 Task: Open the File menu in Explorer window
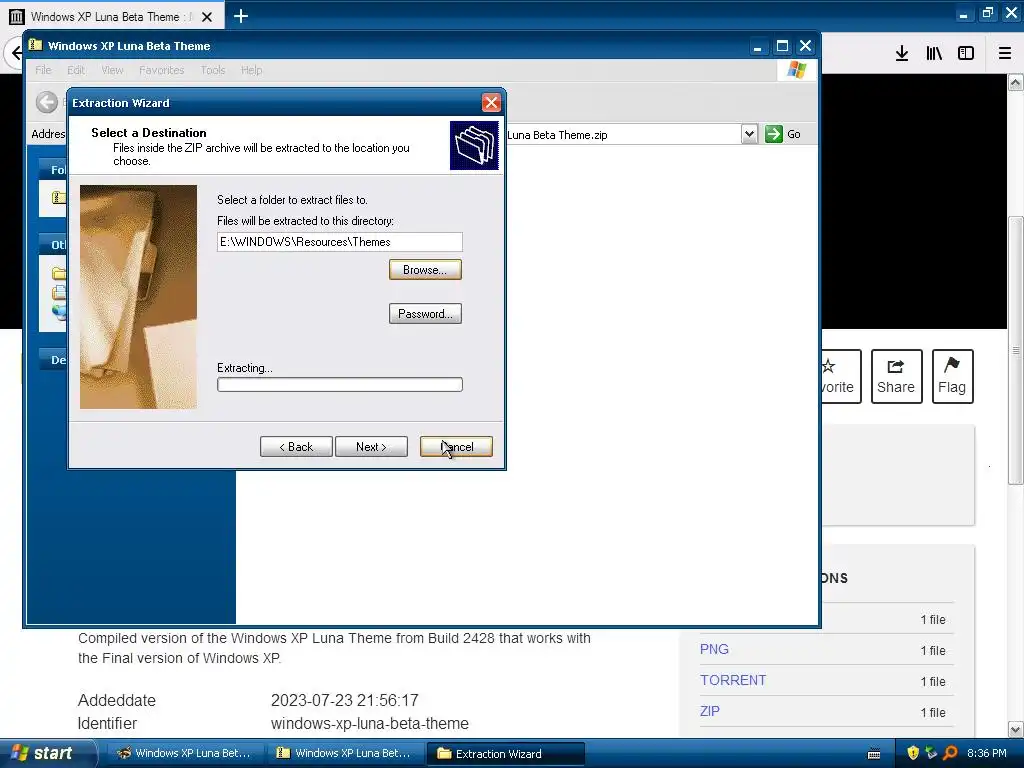coord(43,70)
